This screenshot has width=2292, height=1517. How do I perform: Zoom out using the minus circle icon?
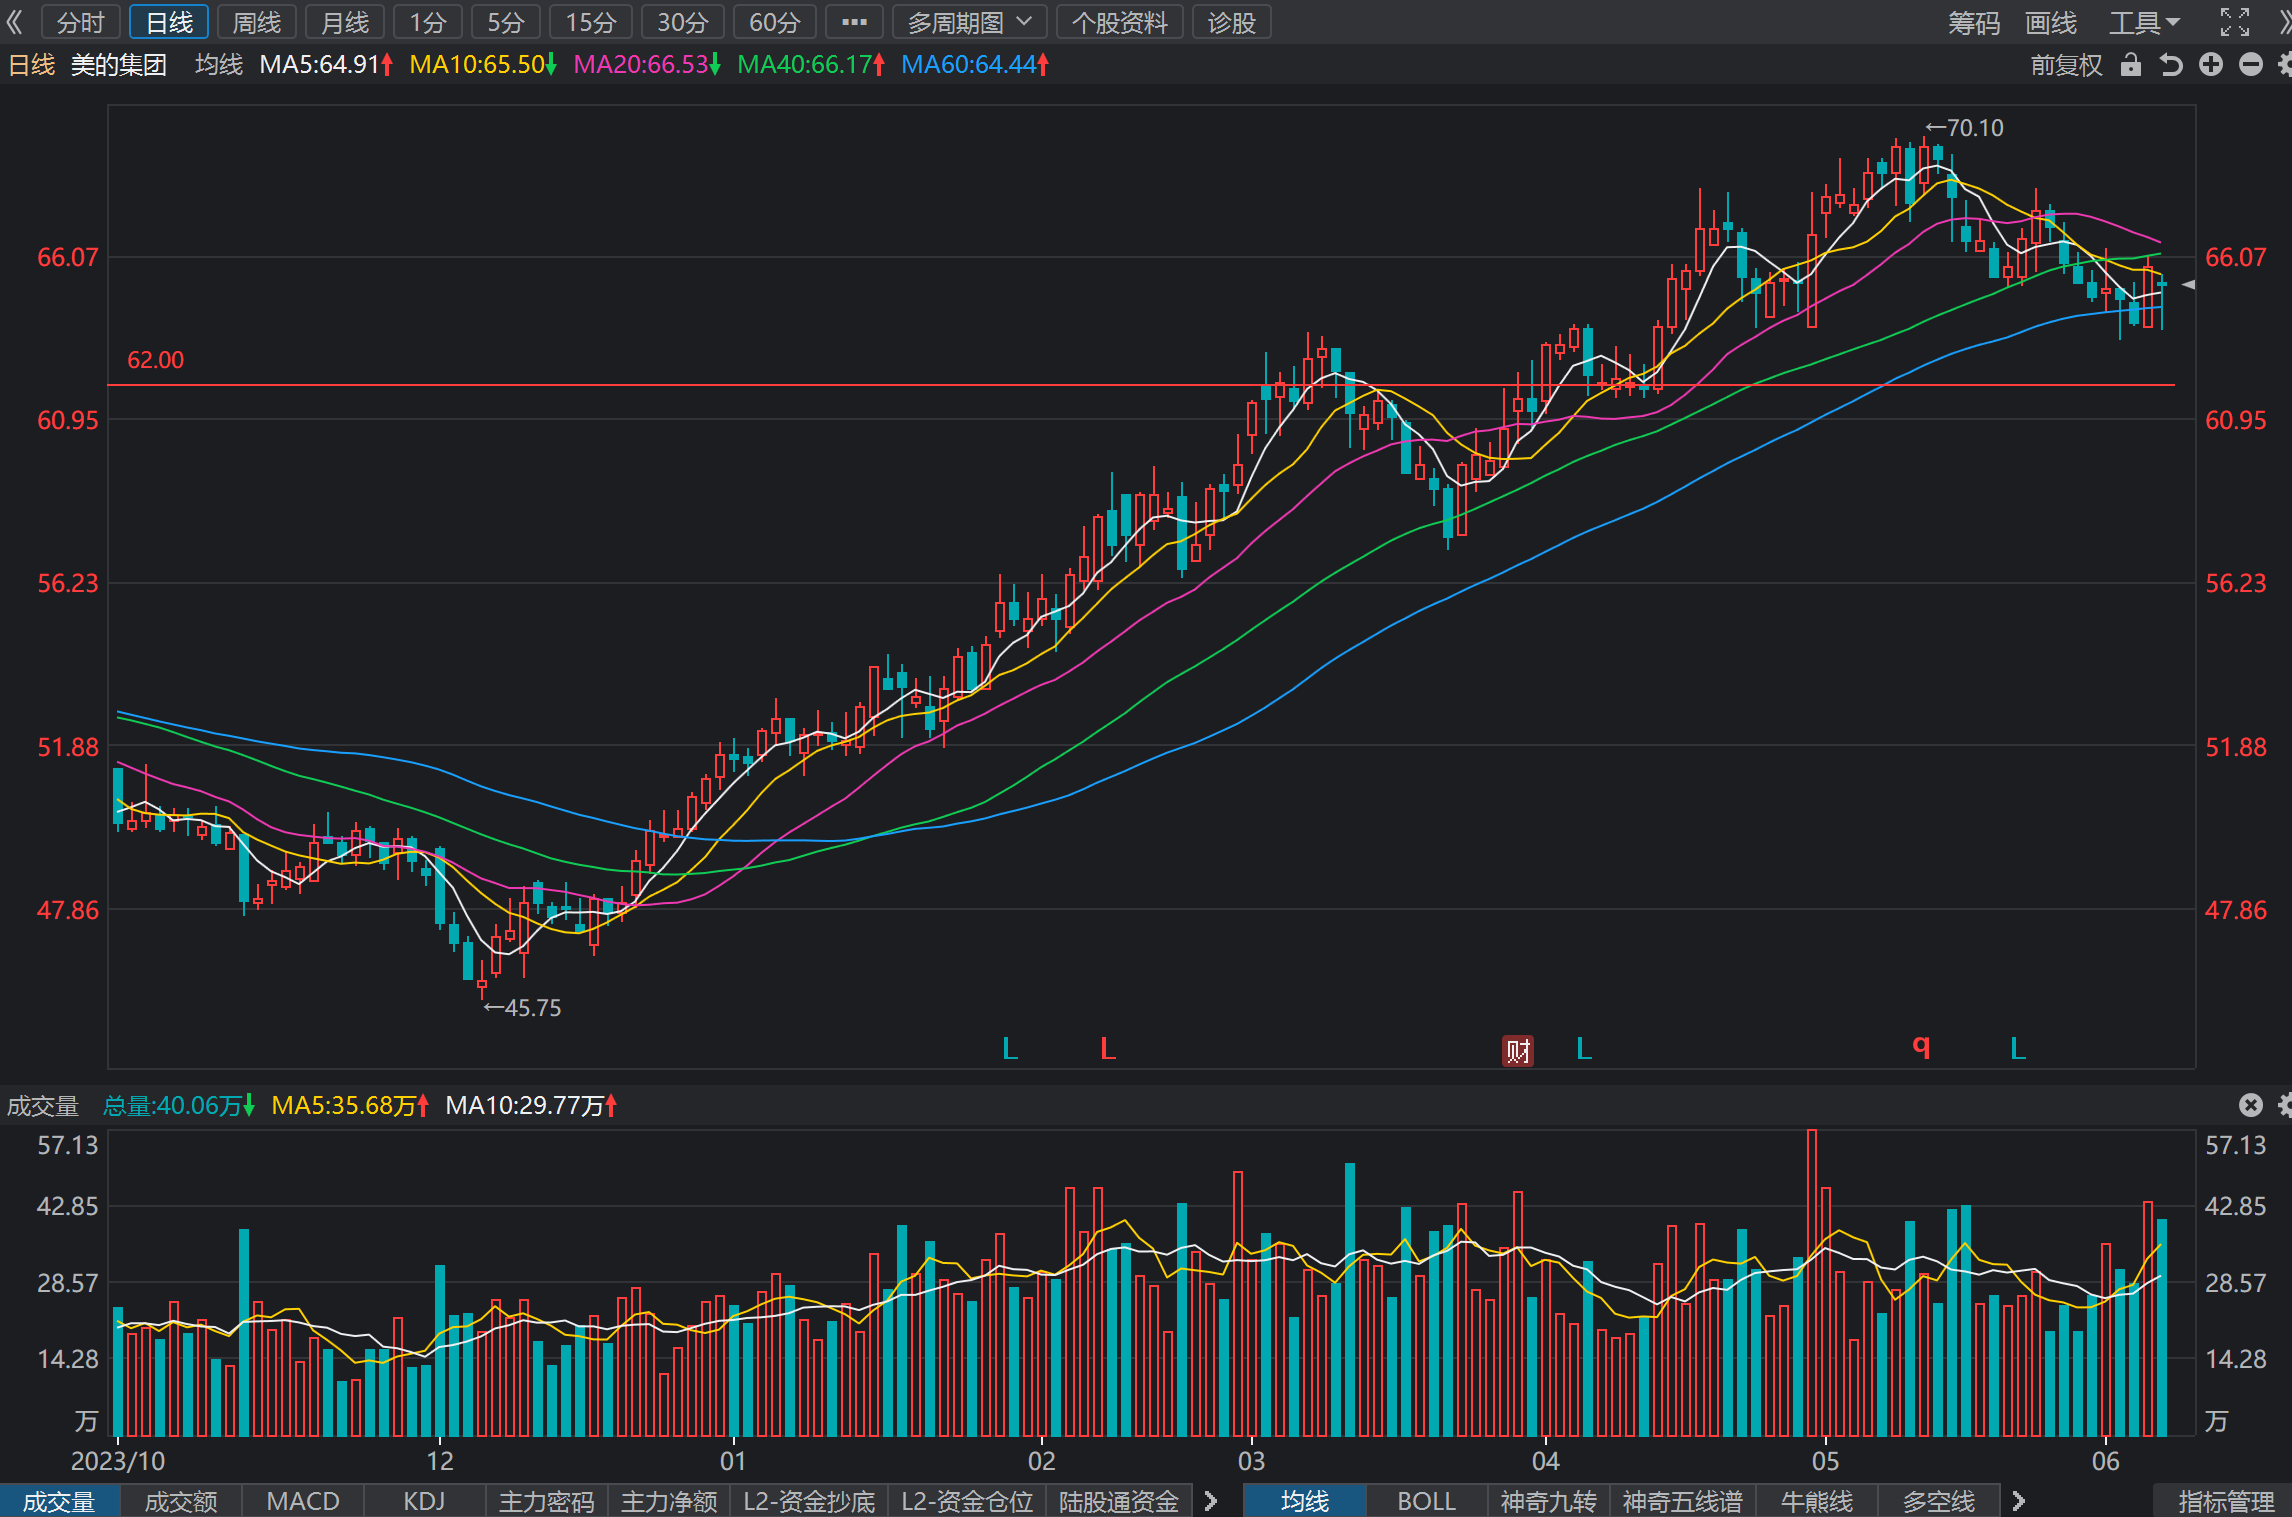click(x=2251, y=65)
